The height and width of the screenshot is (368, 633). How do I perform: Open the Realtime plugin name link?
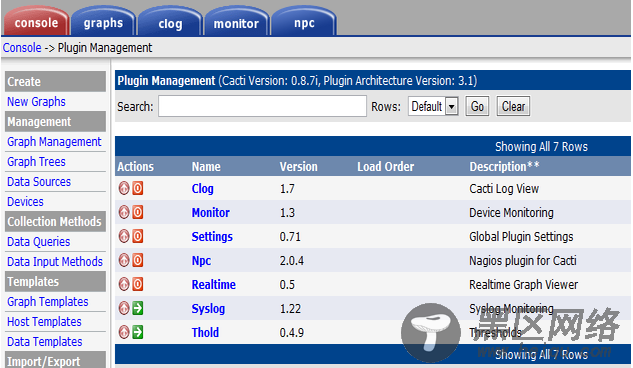(x=214, y=284)
